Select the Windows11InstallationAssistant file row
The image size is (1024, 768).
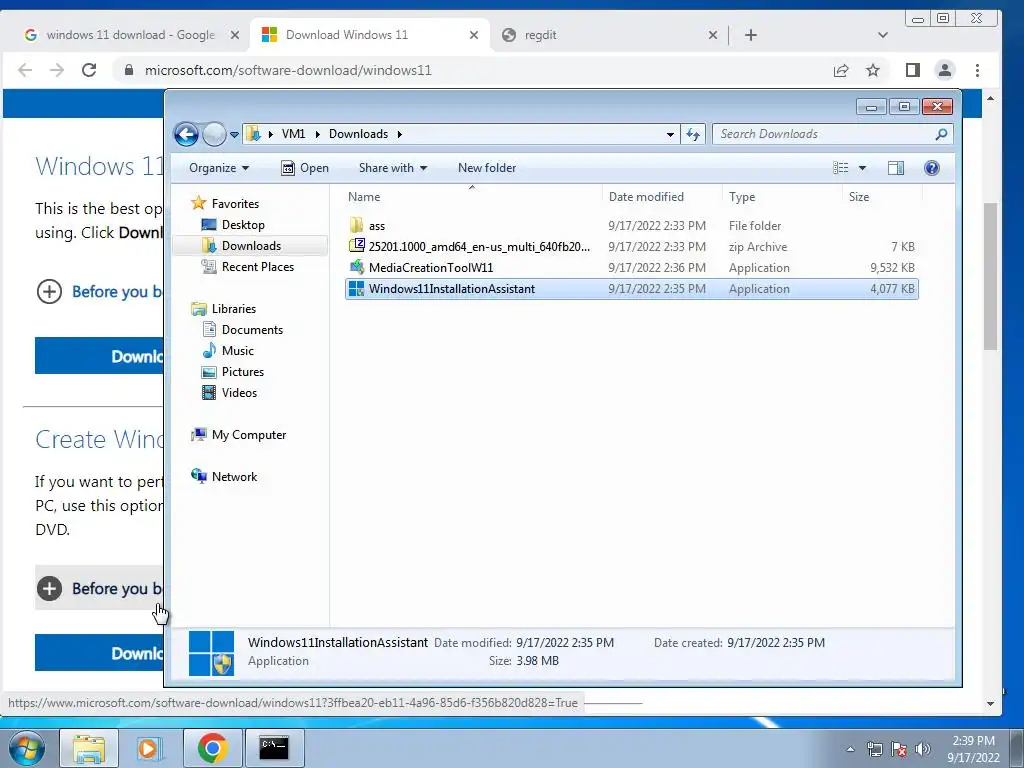click(x=632, y=289)
